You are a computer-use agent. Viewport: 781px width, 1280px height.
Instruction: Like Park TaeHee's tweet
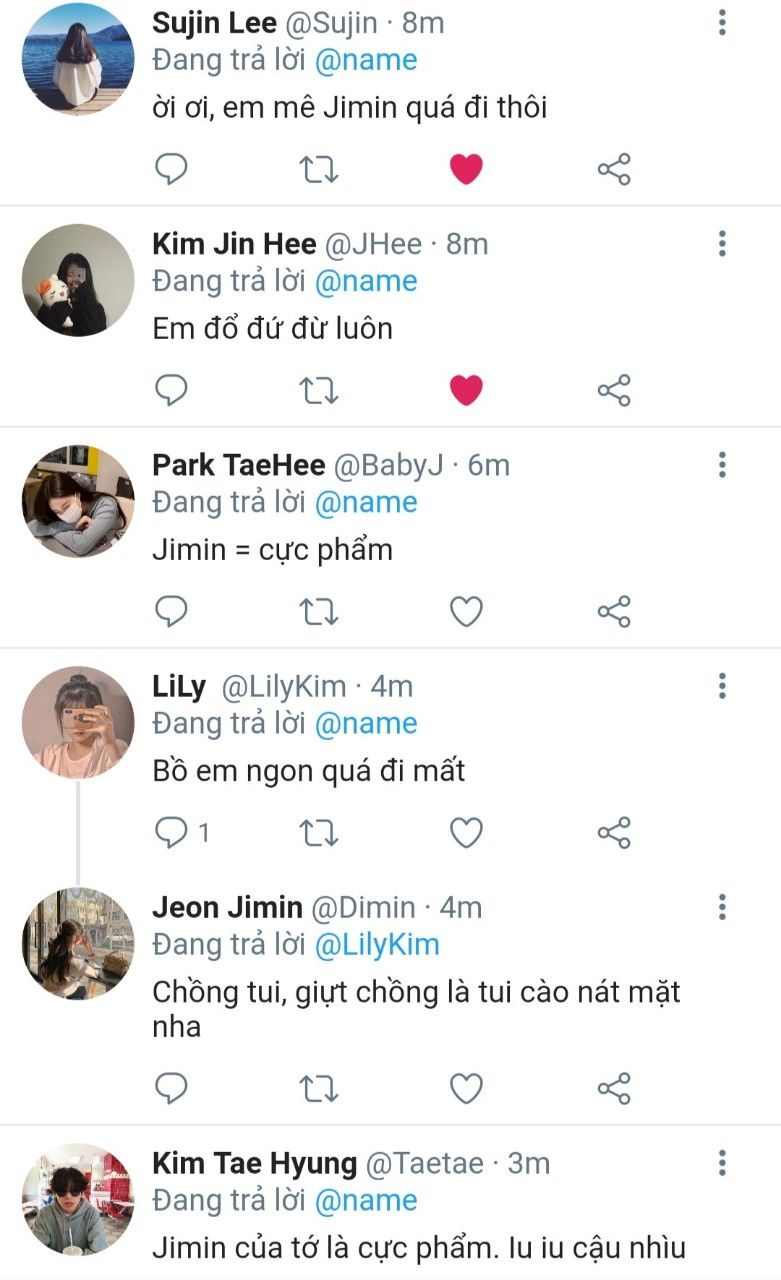click(x=466, y=611)
